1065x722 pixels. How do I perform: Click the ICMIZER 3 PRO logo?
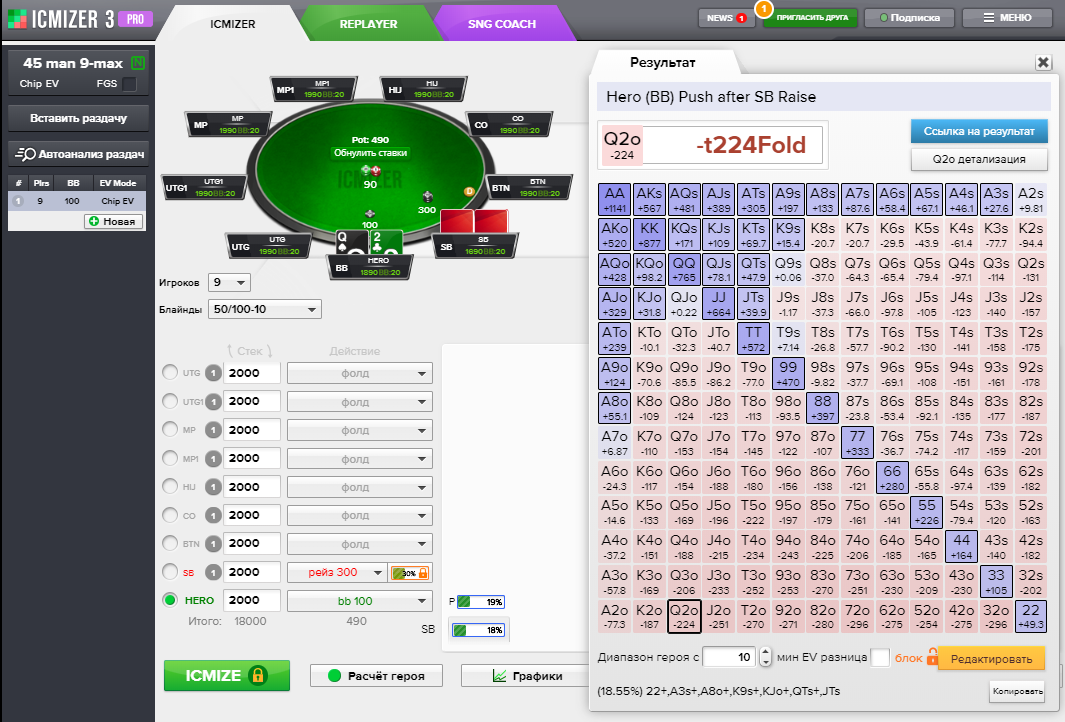tap(80, 19)
